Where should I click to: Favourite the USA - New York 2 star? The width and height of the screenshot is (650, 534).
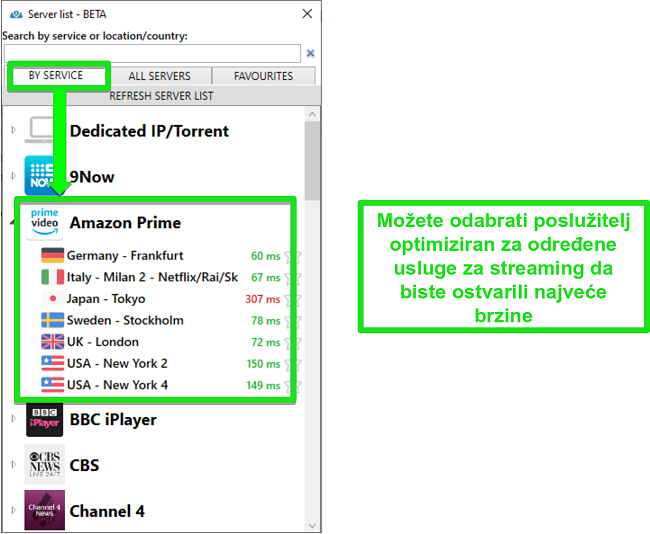[x=293, y=364]
